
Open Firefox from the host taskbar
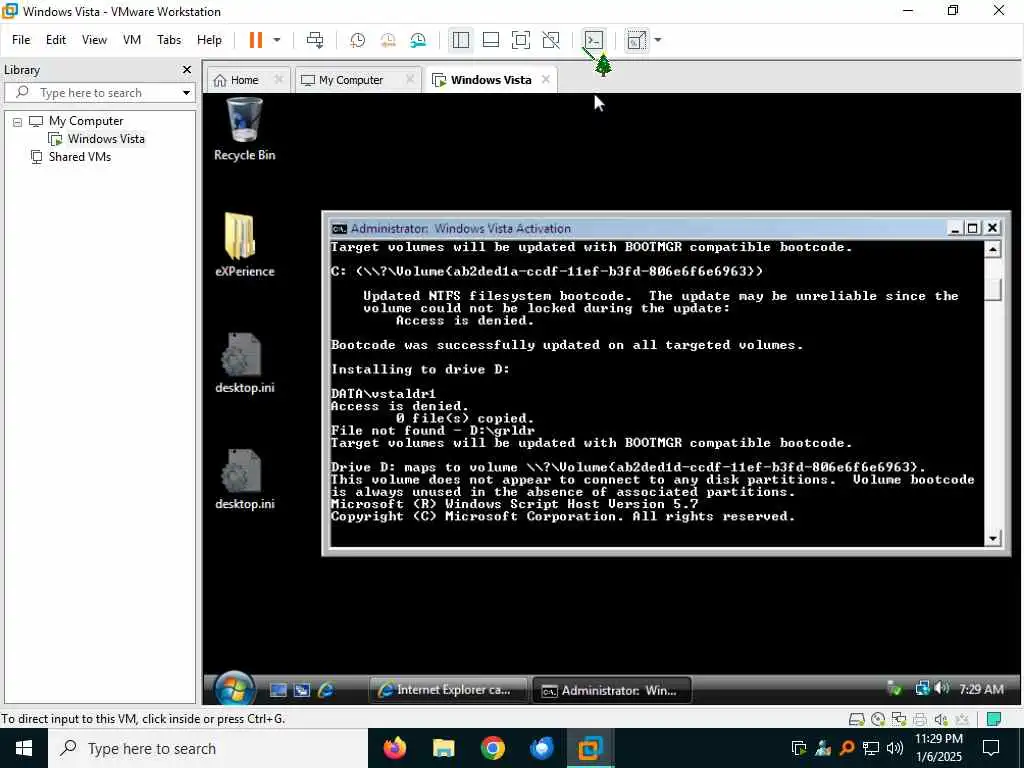coord(394,748)
